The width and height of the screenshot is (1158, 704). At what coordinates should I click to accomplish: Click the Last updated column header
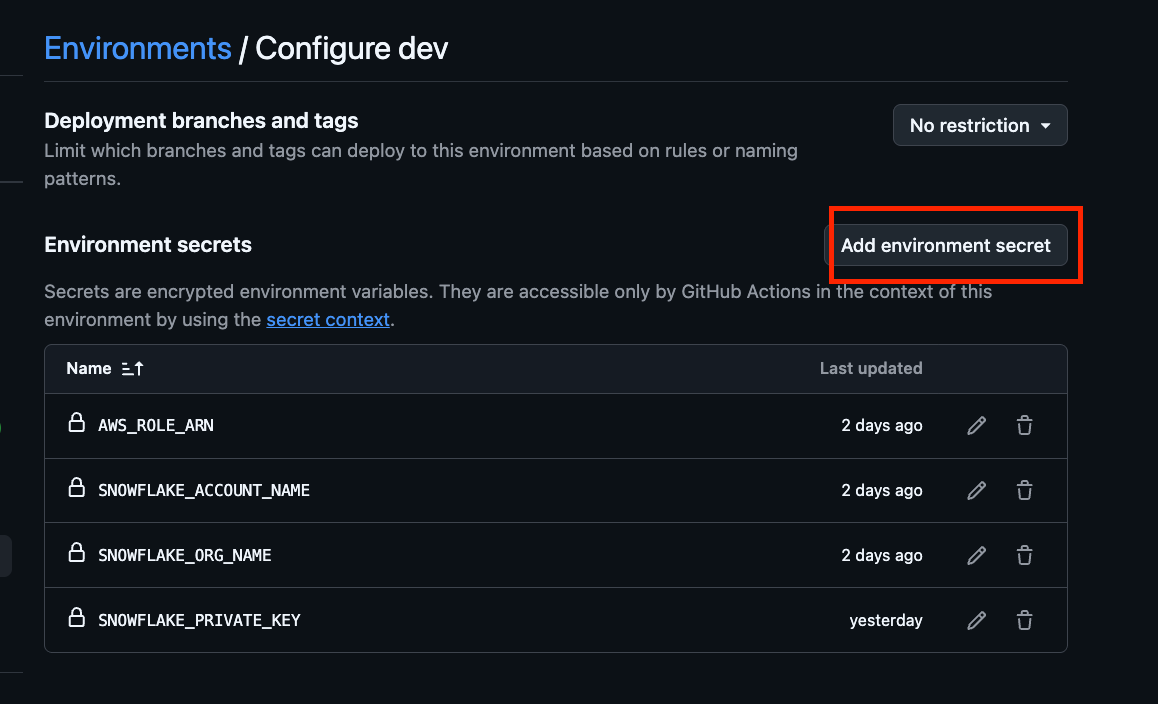870,369
